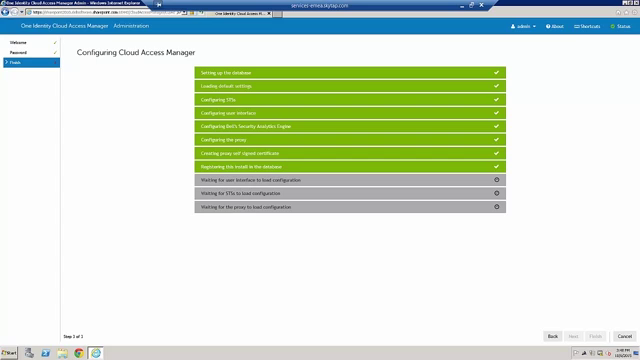Viewport: 640px width, 360px height.
Task: Click Configuring Dell's Security Analytics Engine row
Action: click(350, 127)
